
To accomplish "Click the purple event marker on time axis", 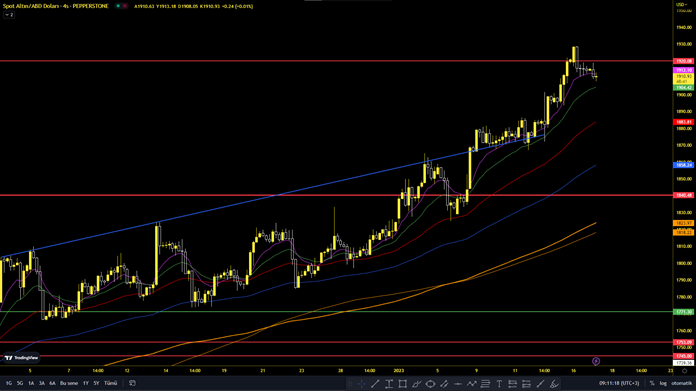I will tap(596, 361).
